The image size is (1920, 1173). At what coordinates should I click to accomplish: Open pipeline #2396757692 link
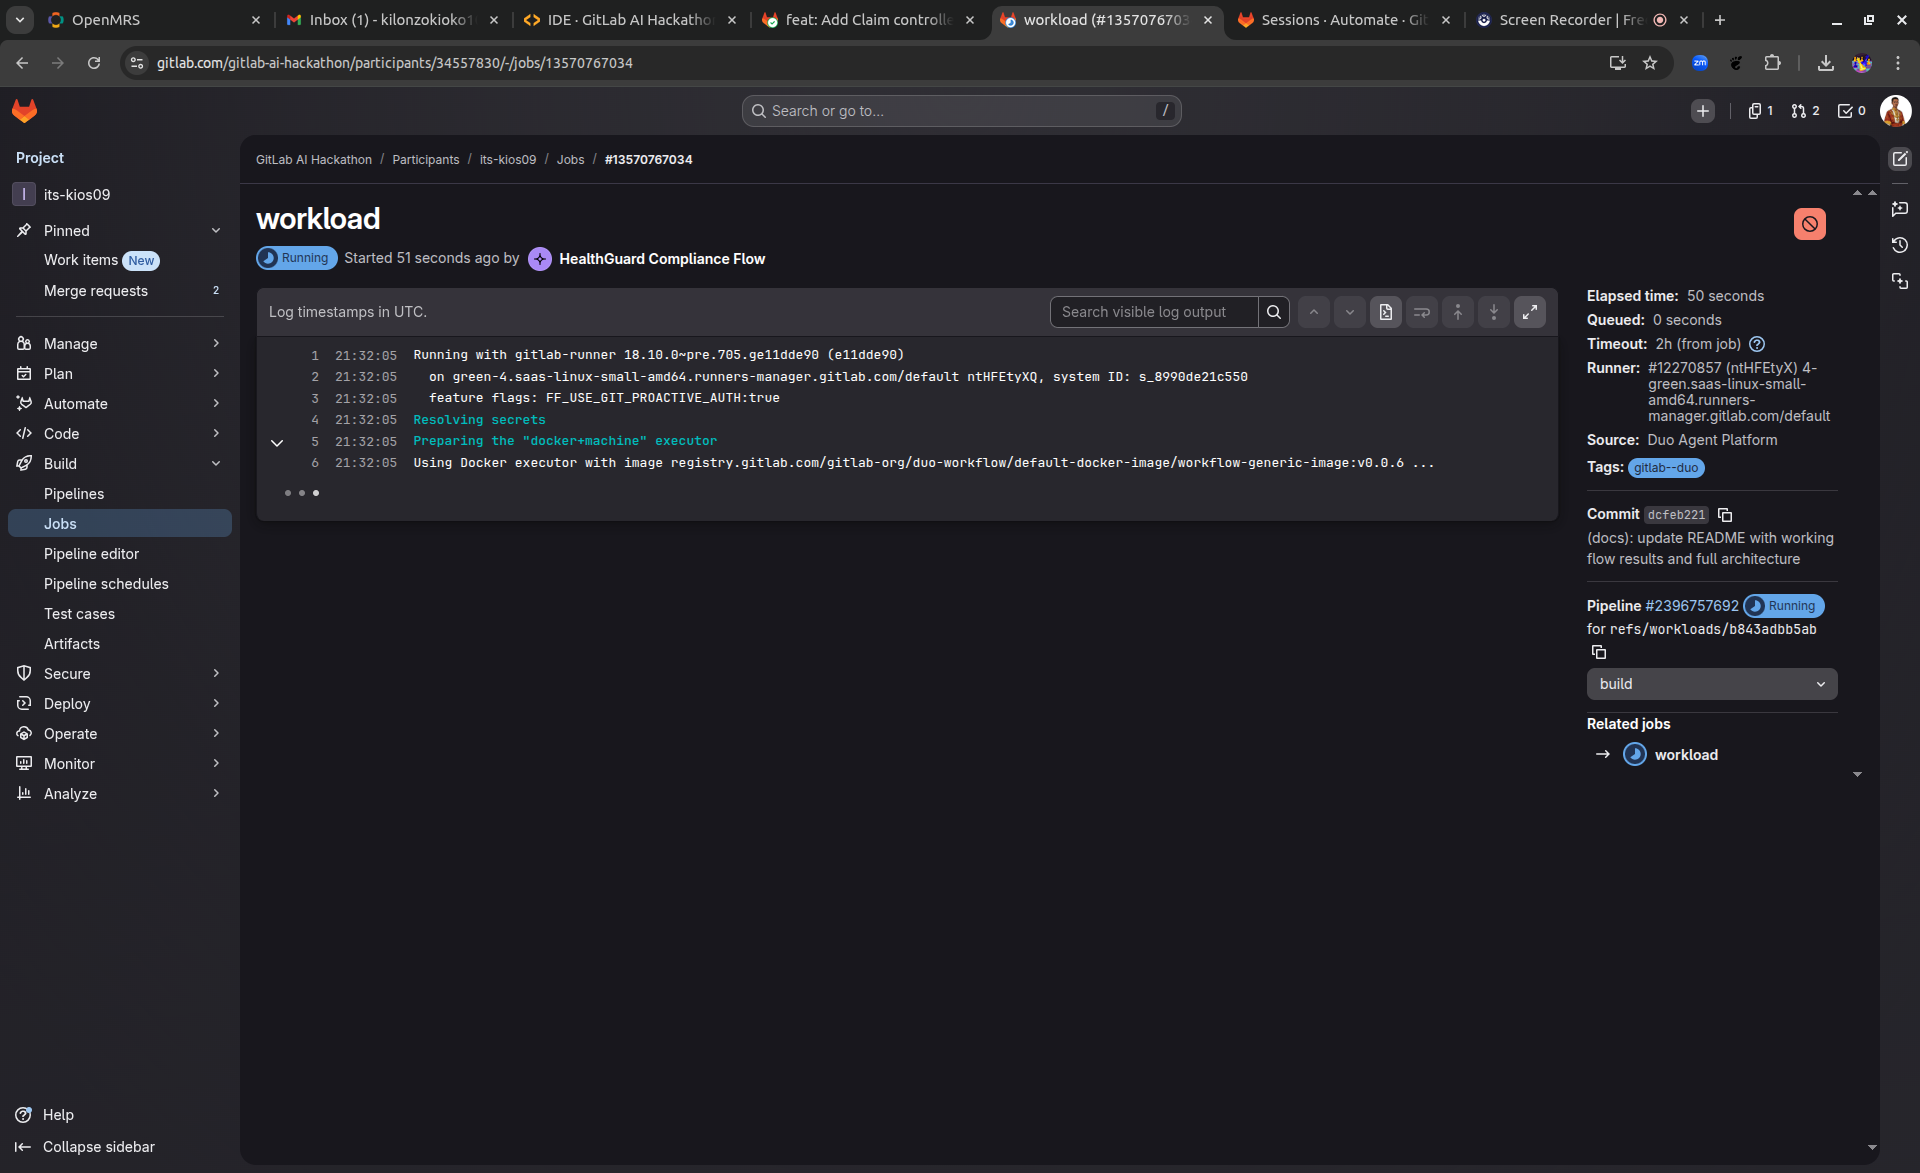[x=1691, y=606]
